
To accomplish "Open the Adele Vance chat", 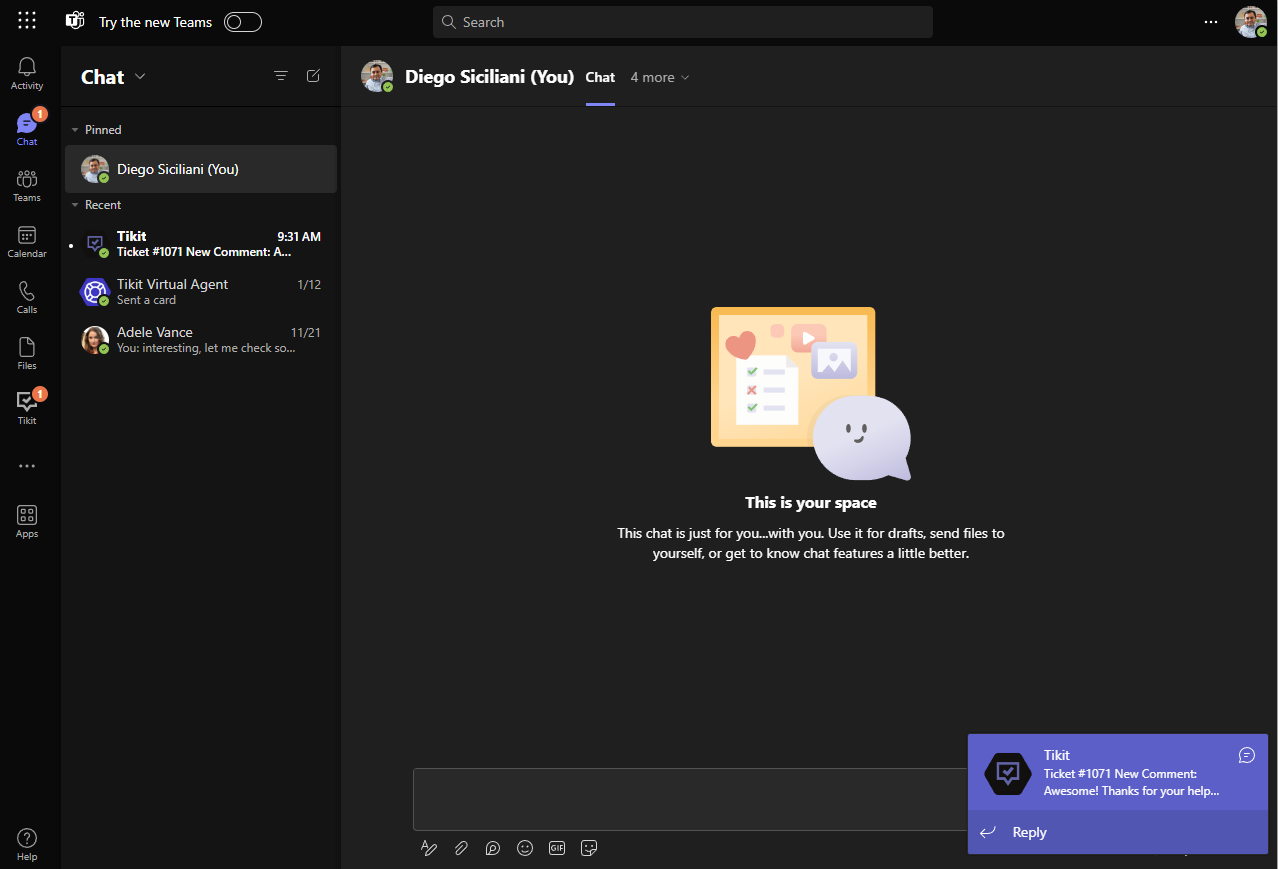I will point(200,340).
